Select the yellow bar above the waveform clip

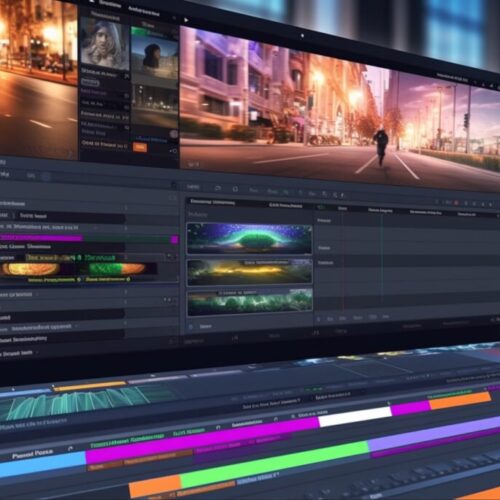90,386
